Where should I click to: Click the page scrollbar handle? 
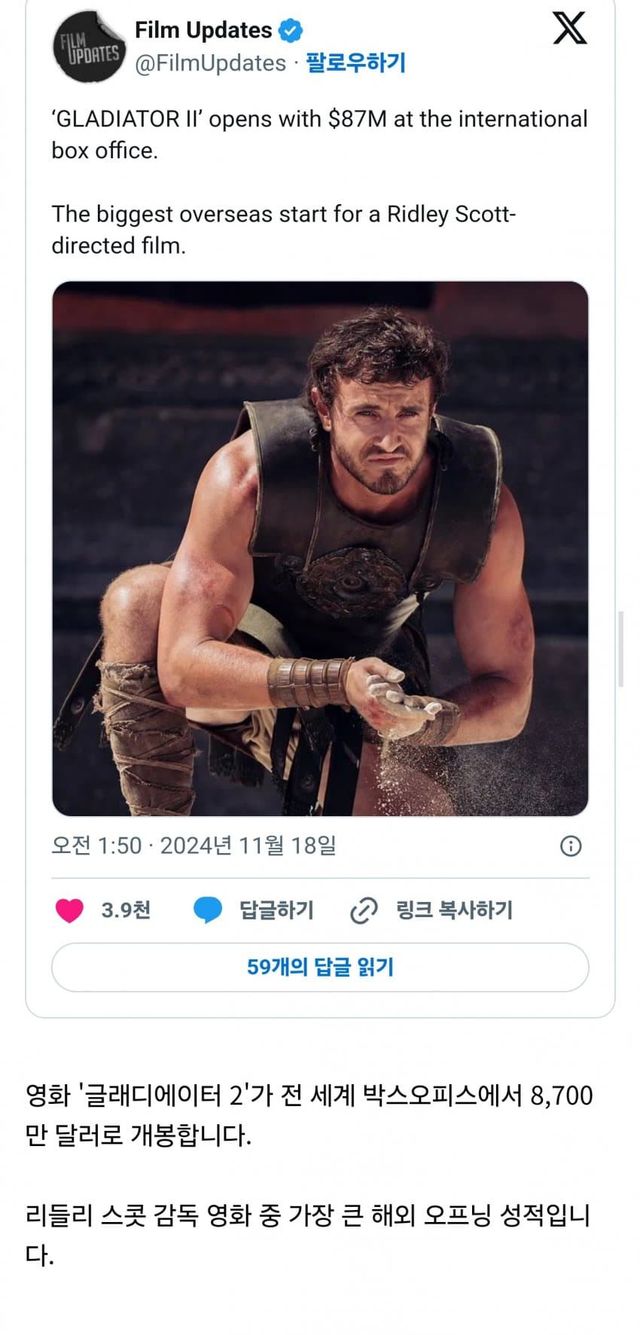(621, 648)
